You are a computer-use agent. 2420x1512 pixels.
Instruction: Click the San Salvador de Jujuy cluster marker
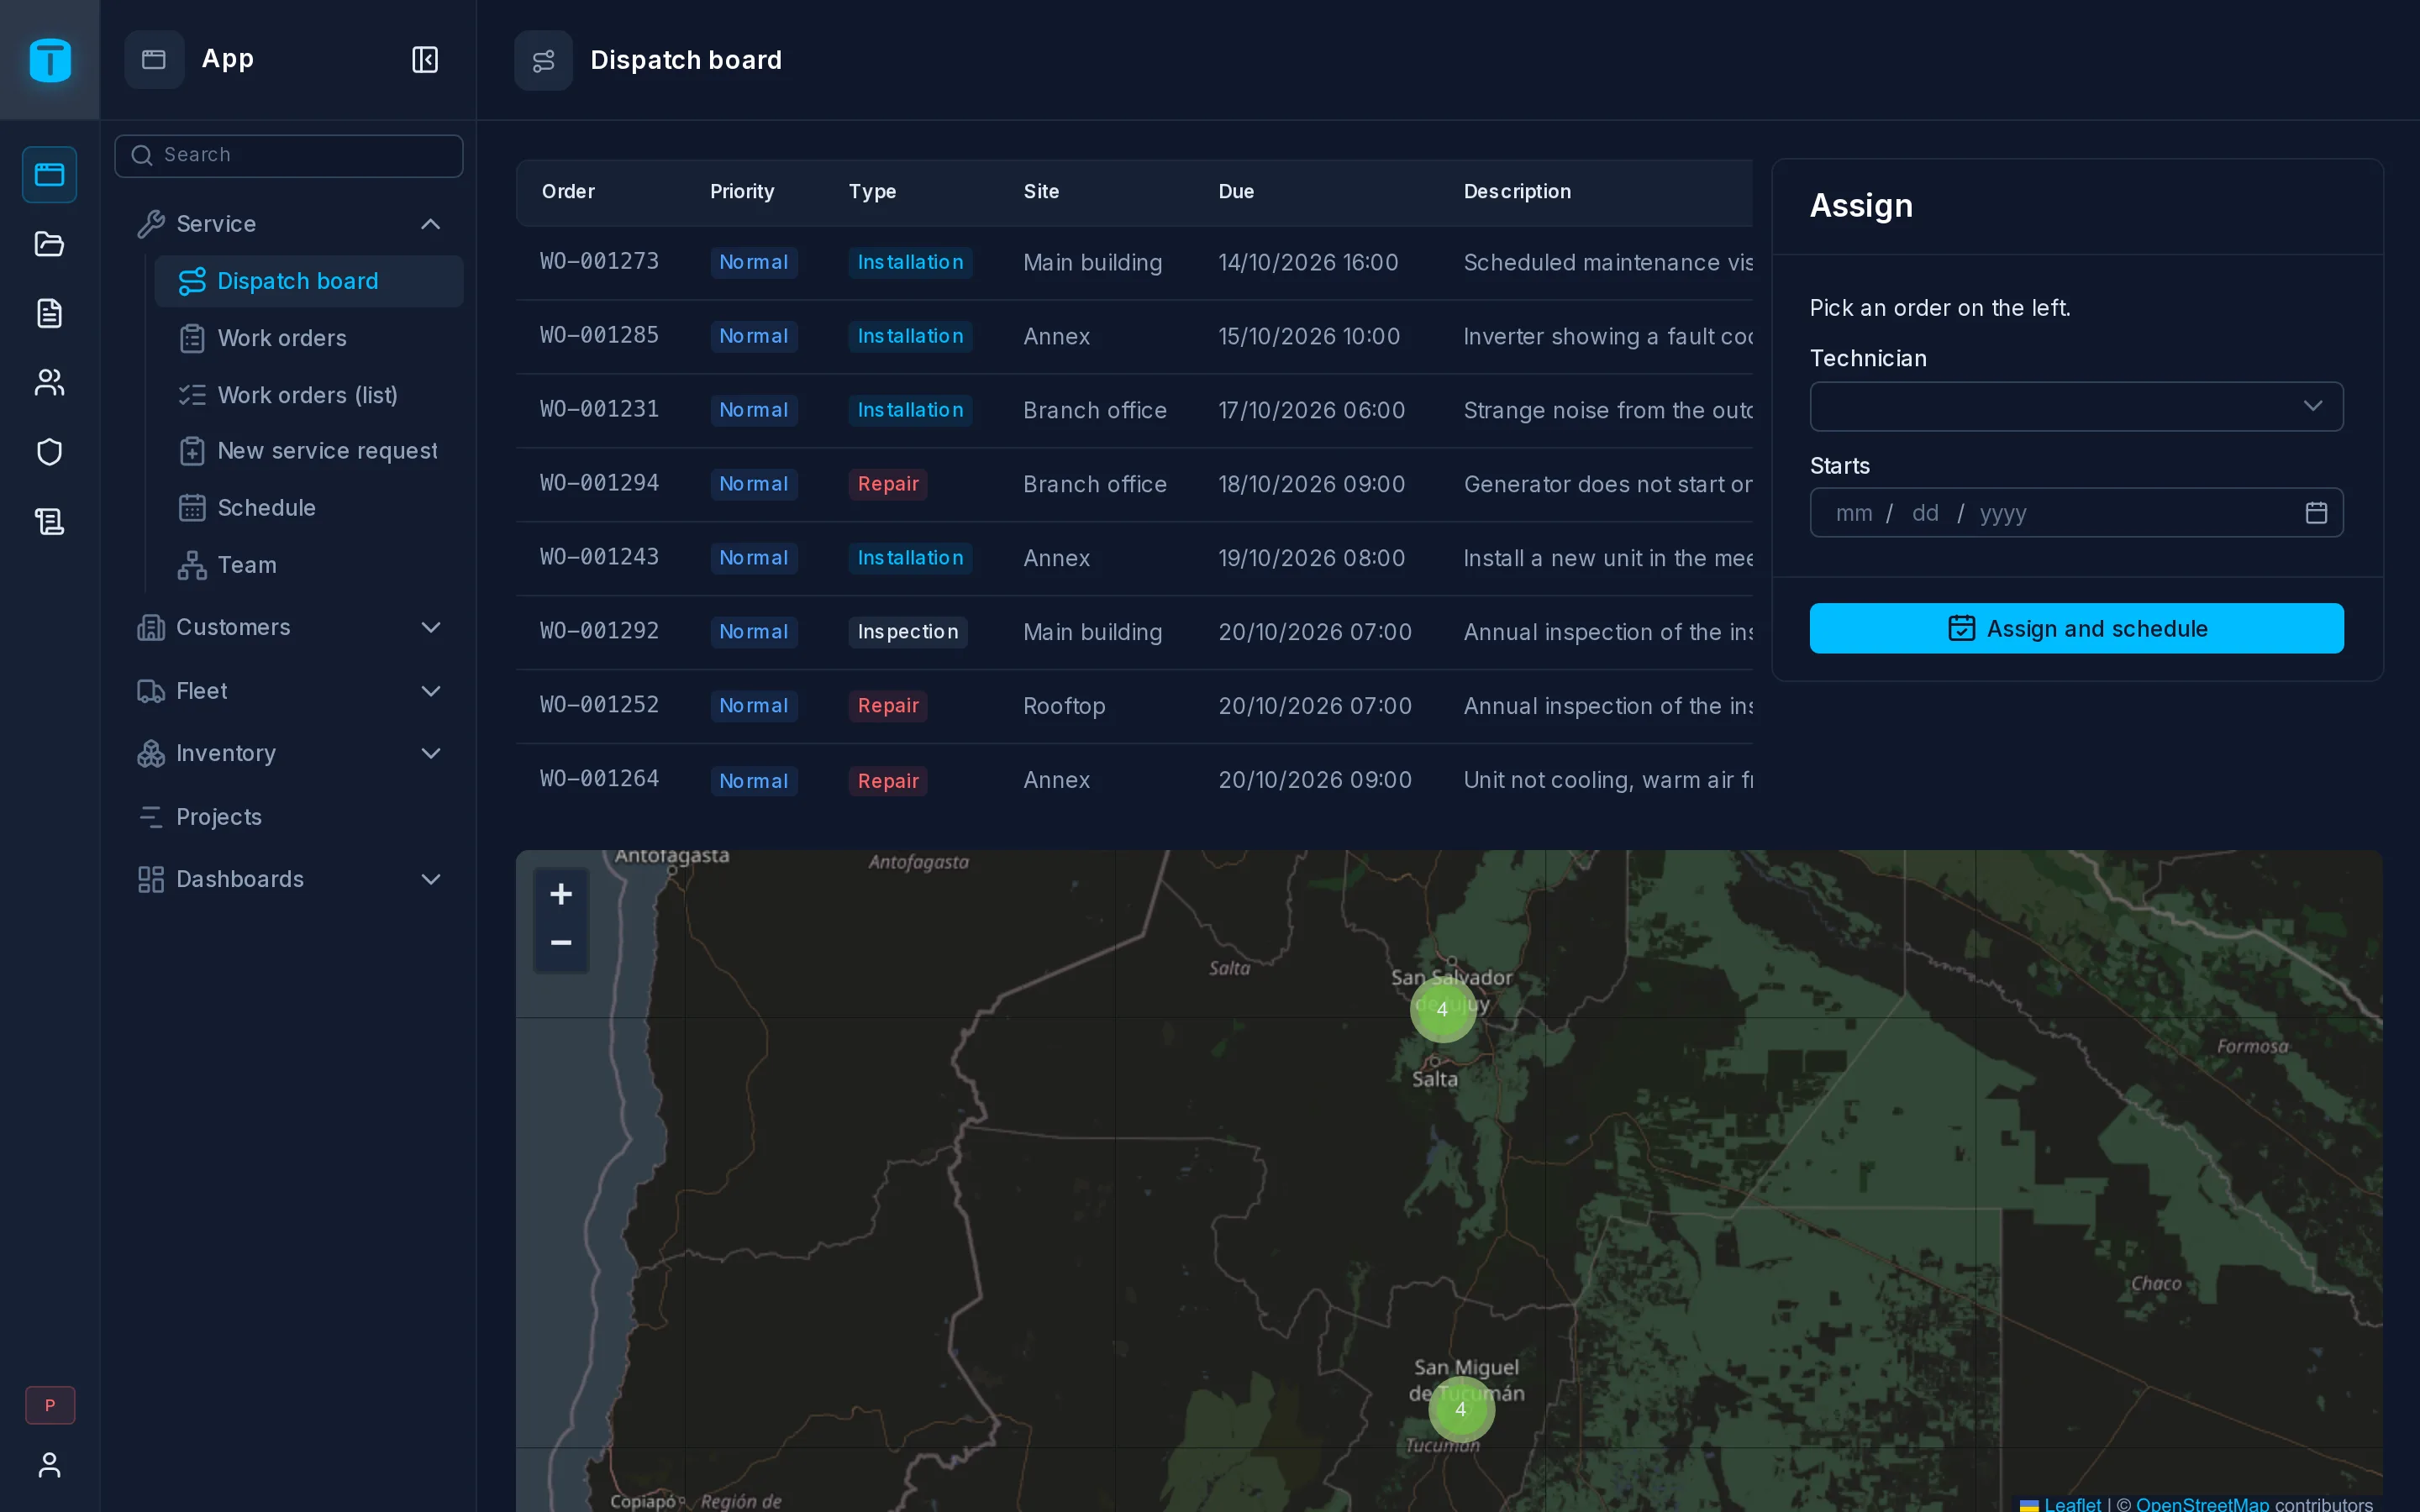1442,1009
